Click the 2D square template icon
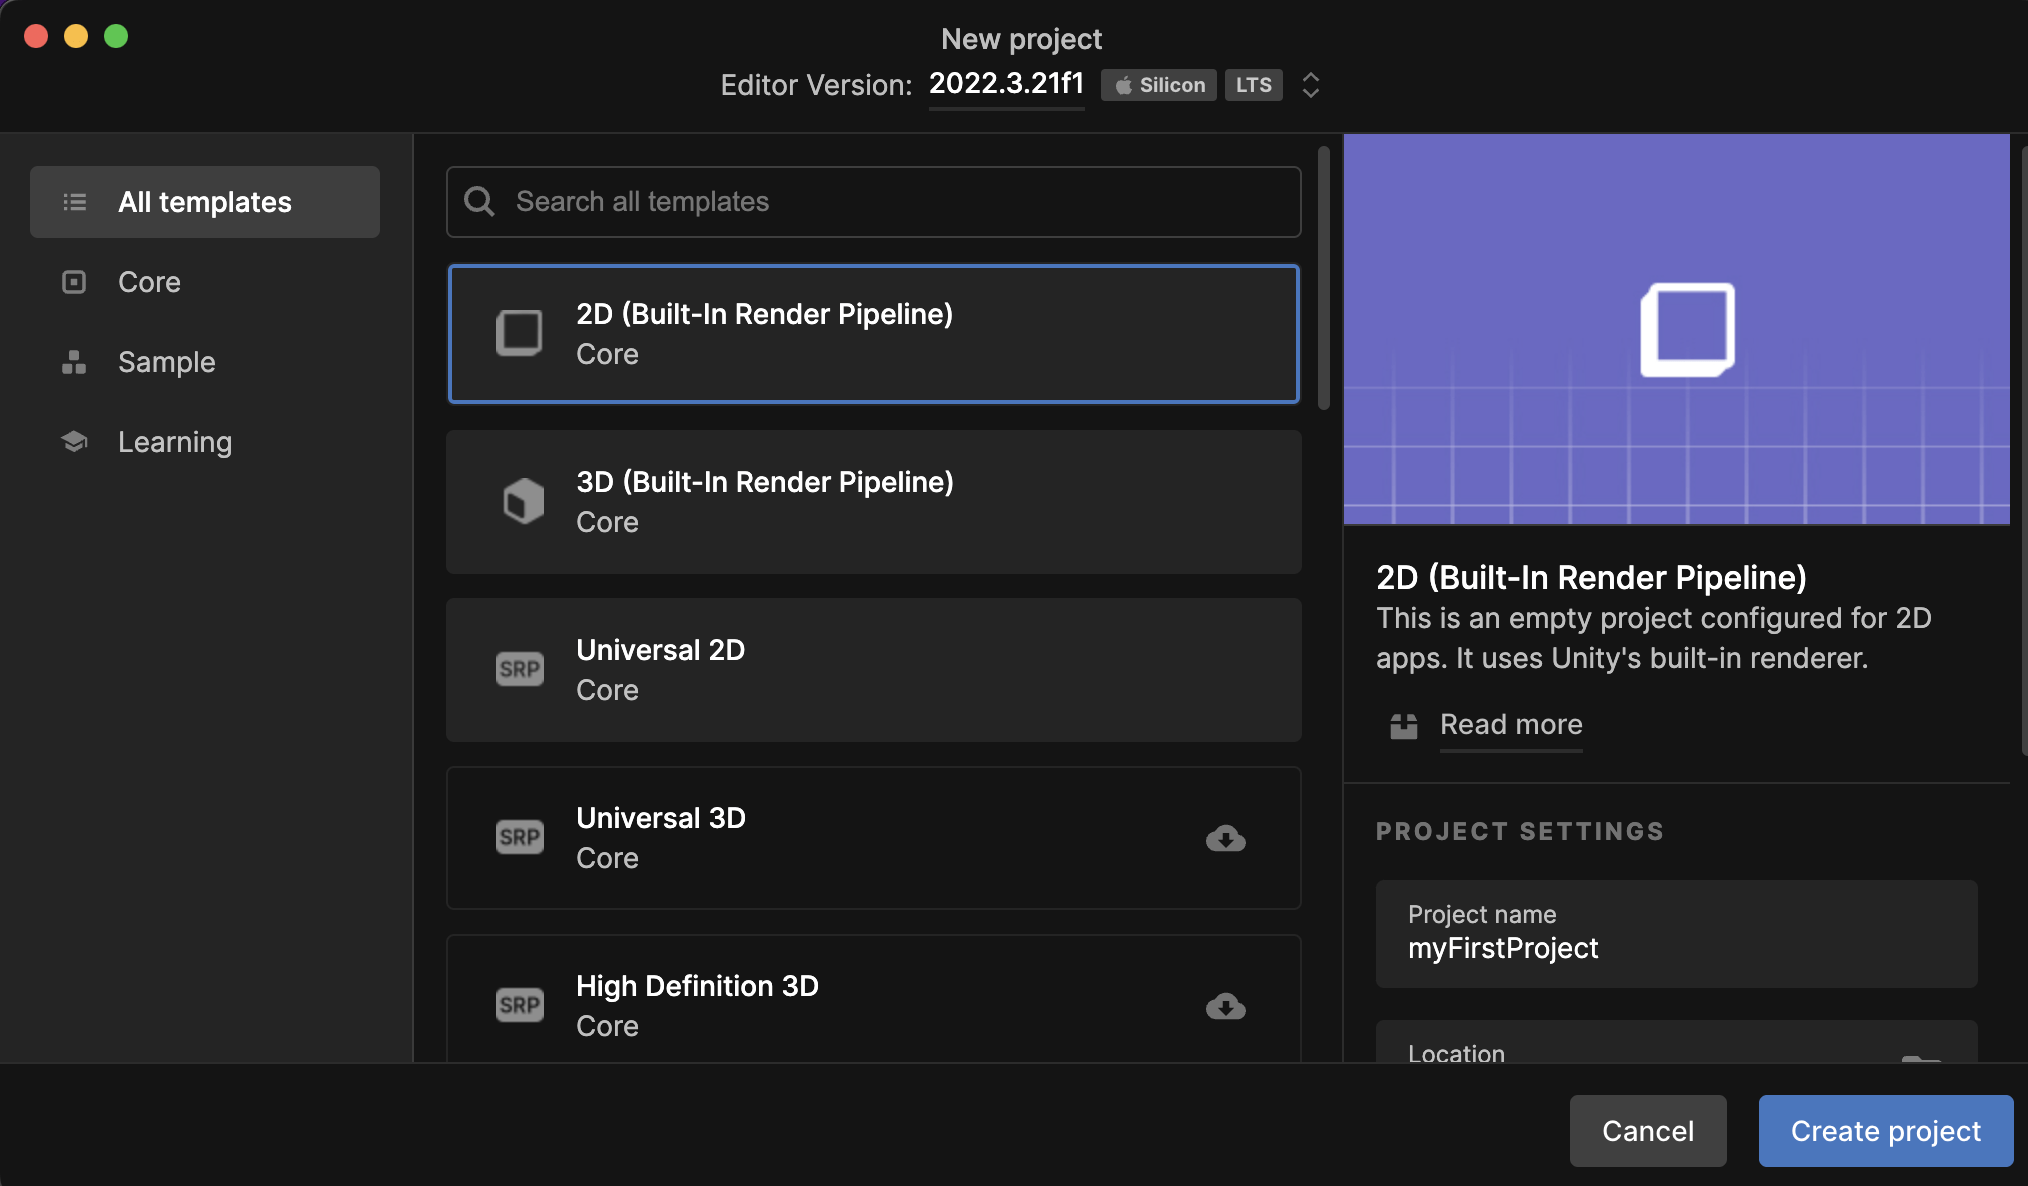 (x=519, y=333)
